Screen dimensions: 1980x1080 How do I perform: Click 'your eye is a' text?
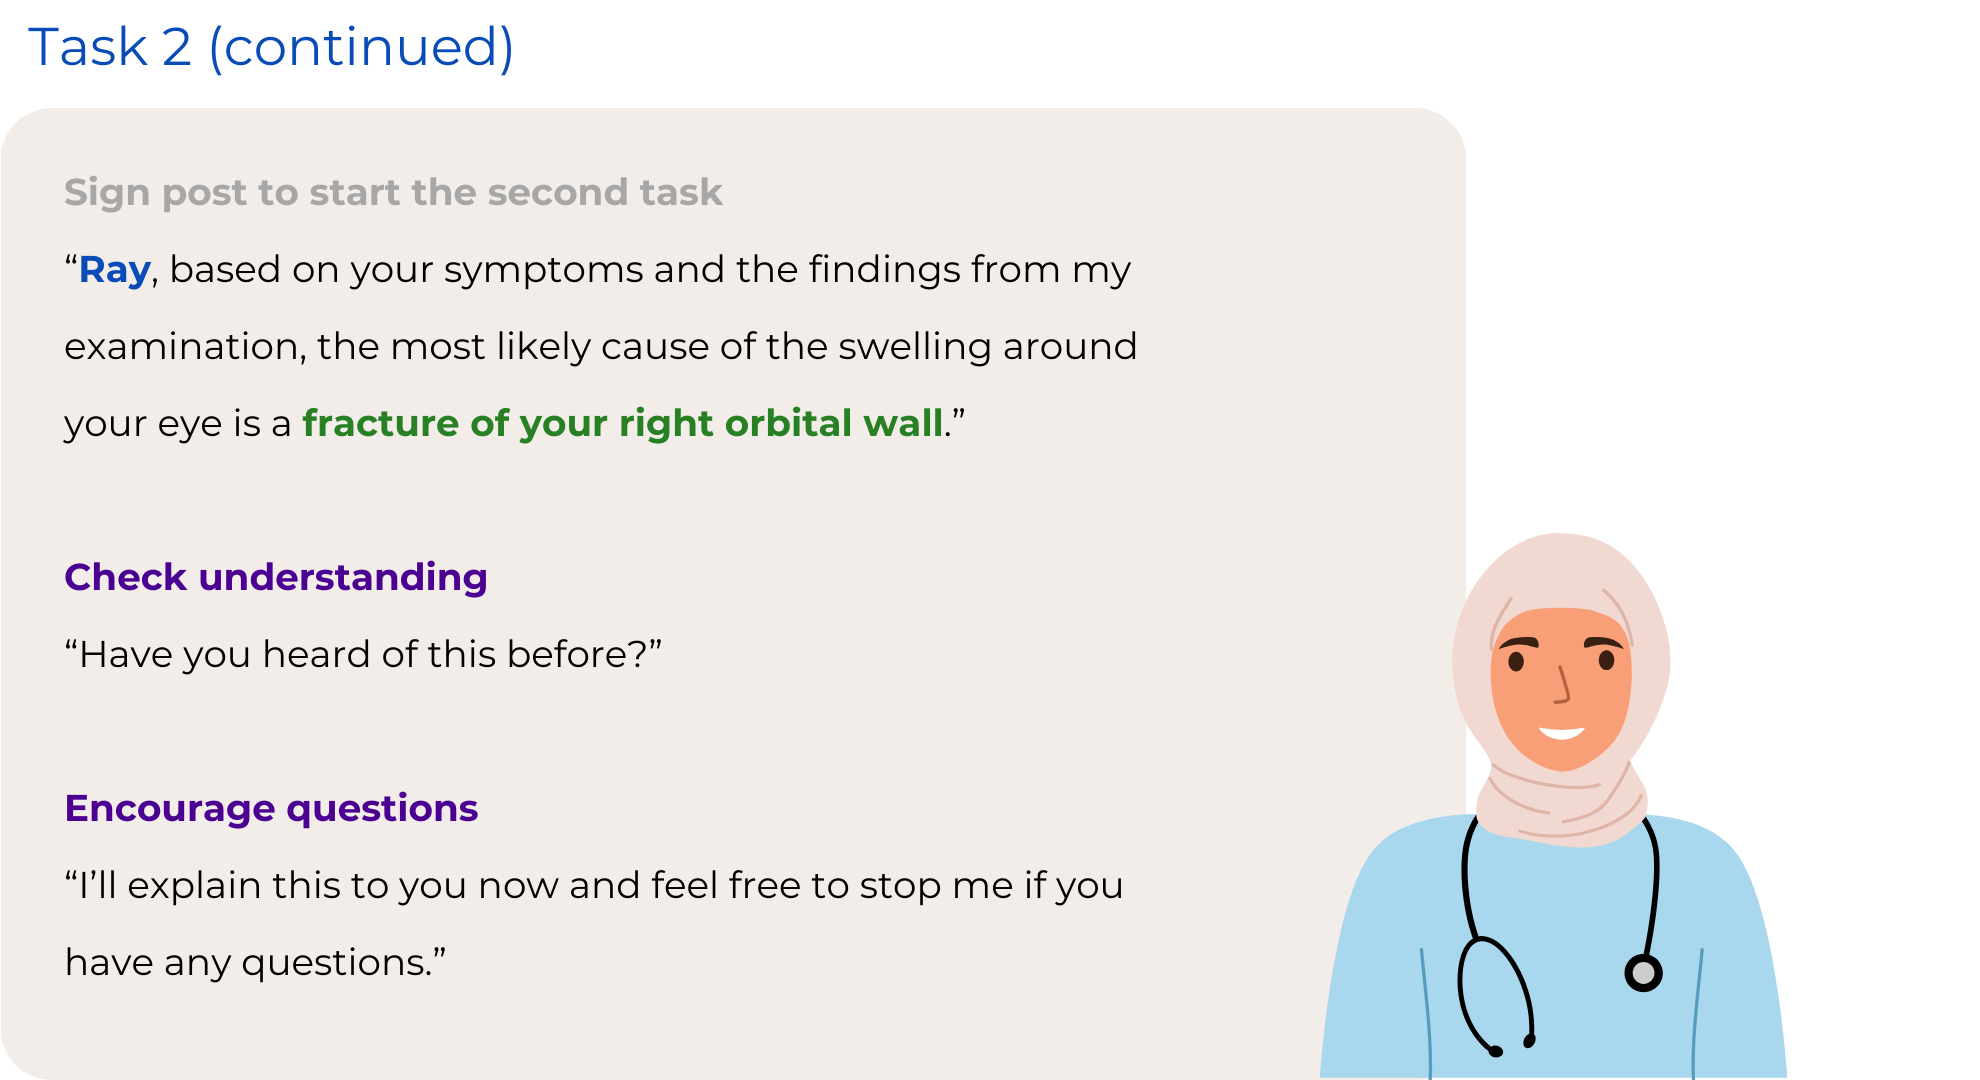pos(178,424)
